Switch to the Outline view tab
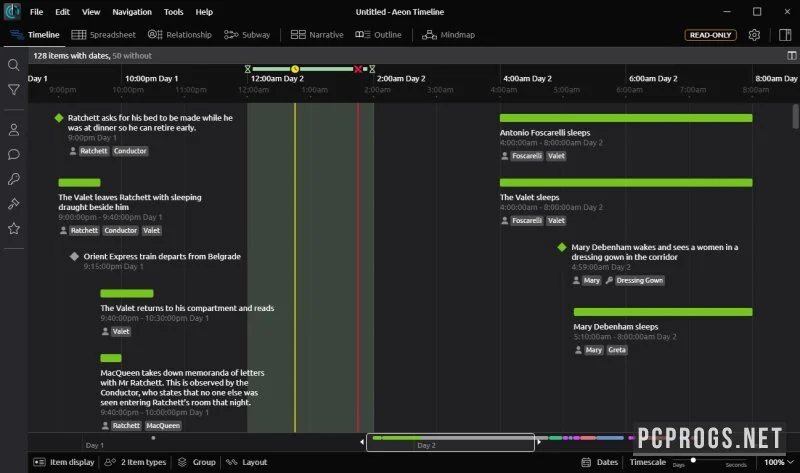 378,35
